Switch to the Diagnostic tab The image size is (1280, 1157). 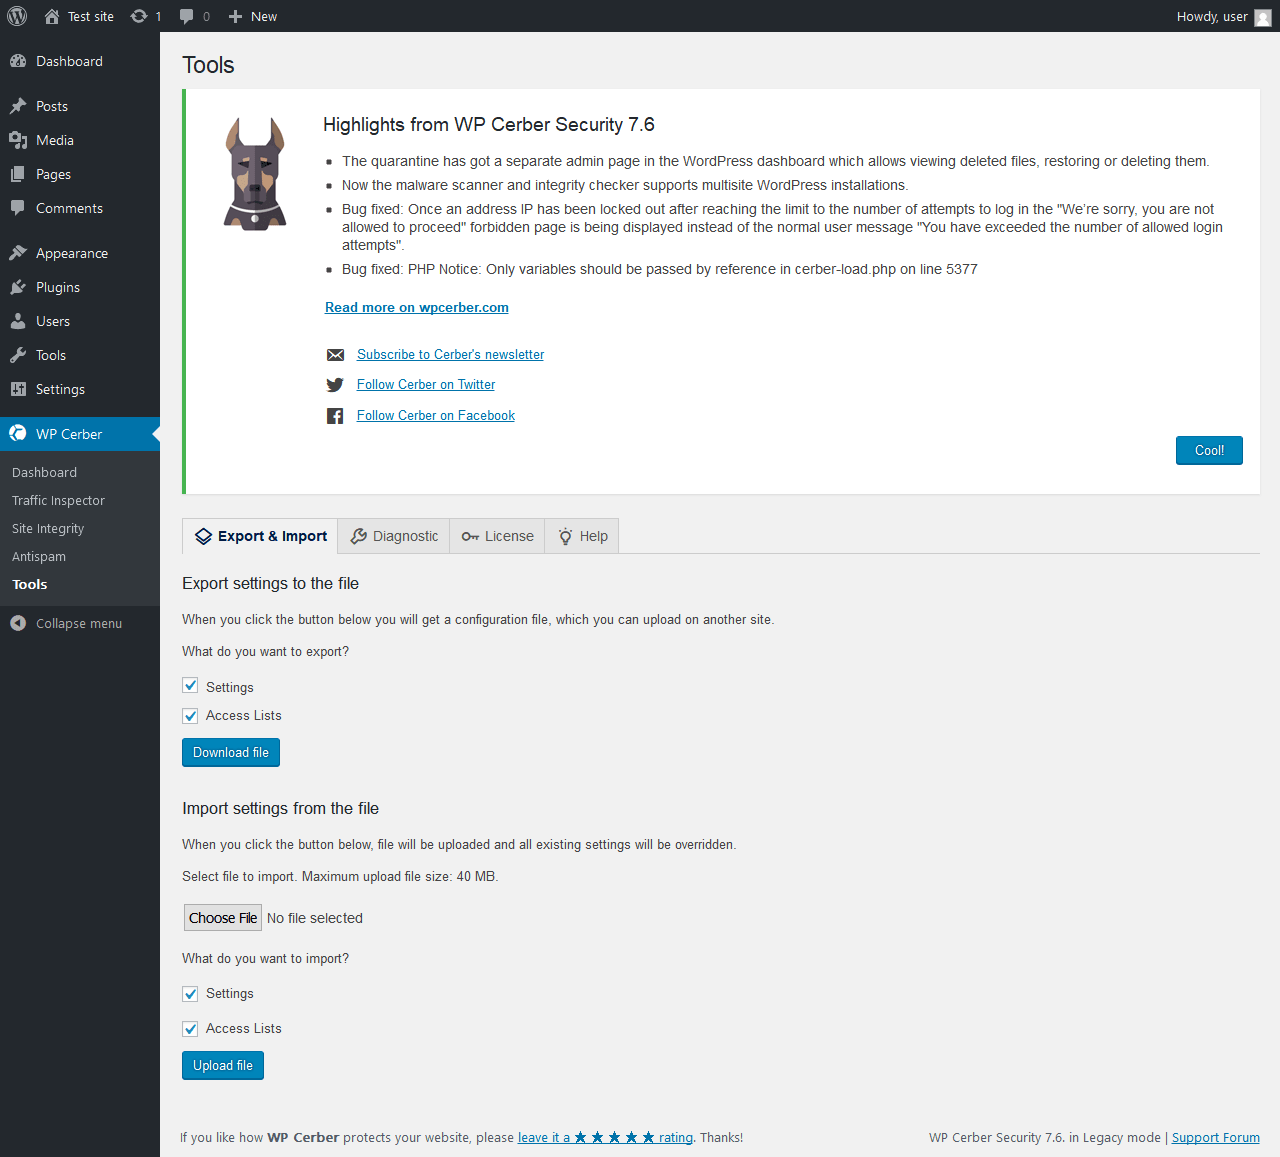(394, 536)
